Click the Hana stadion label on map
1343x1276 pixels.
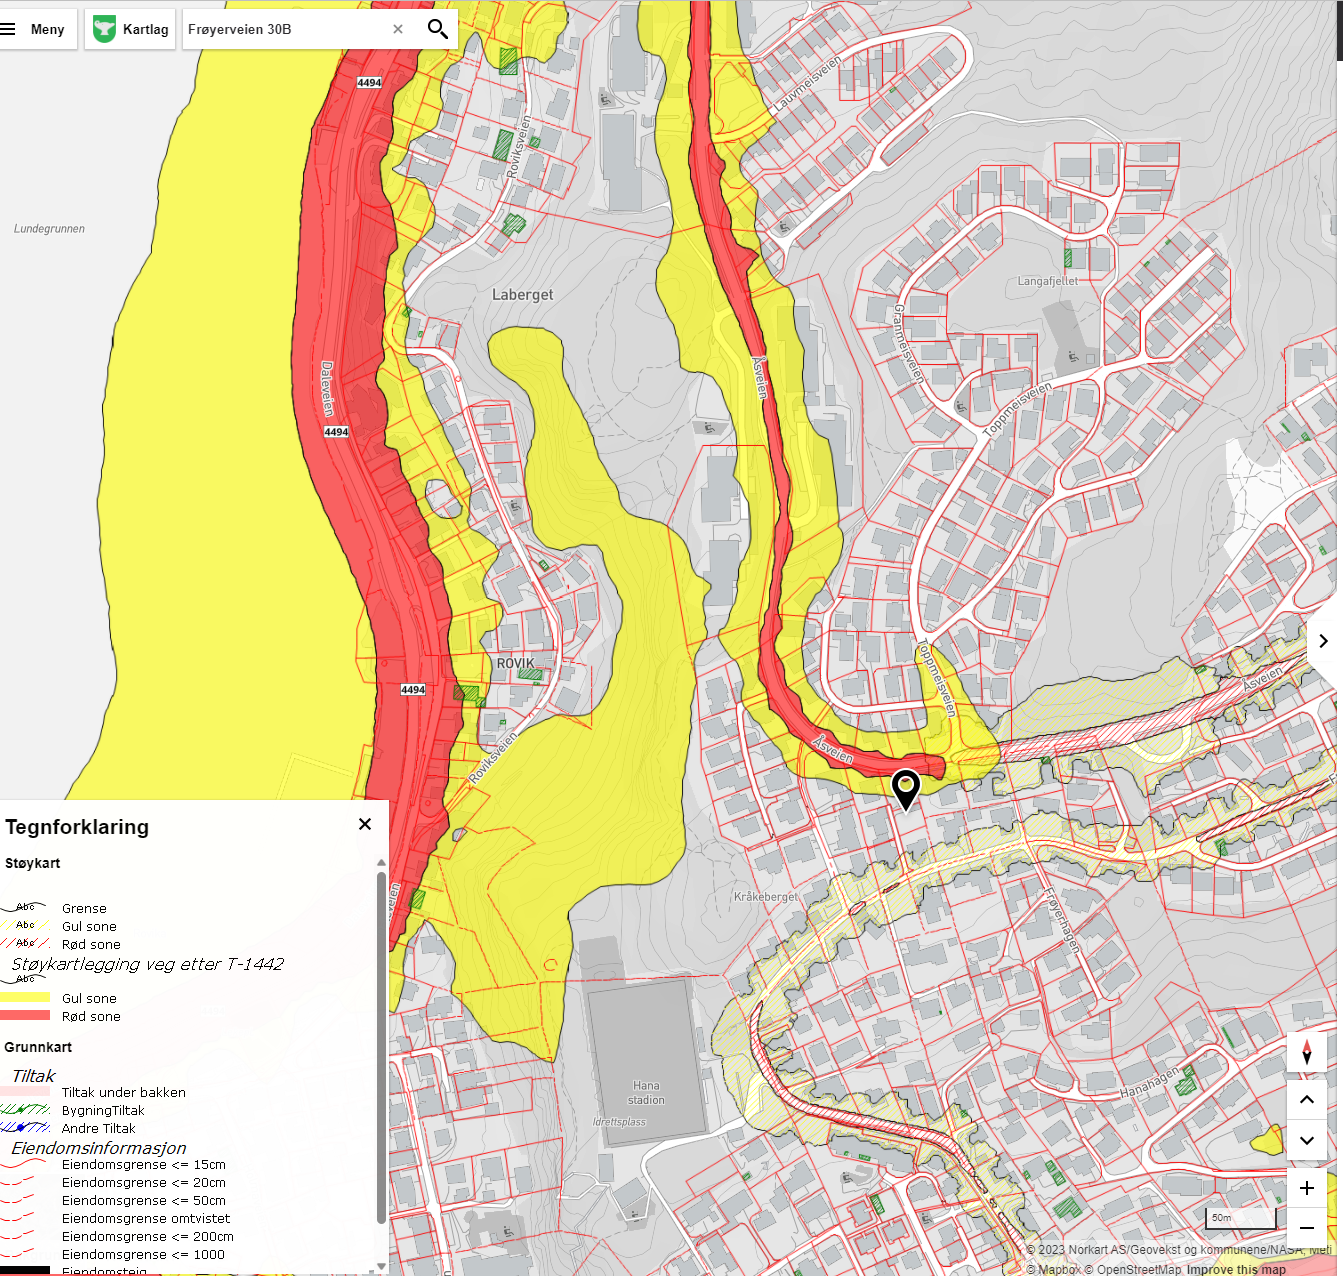tap(646, 1093)
